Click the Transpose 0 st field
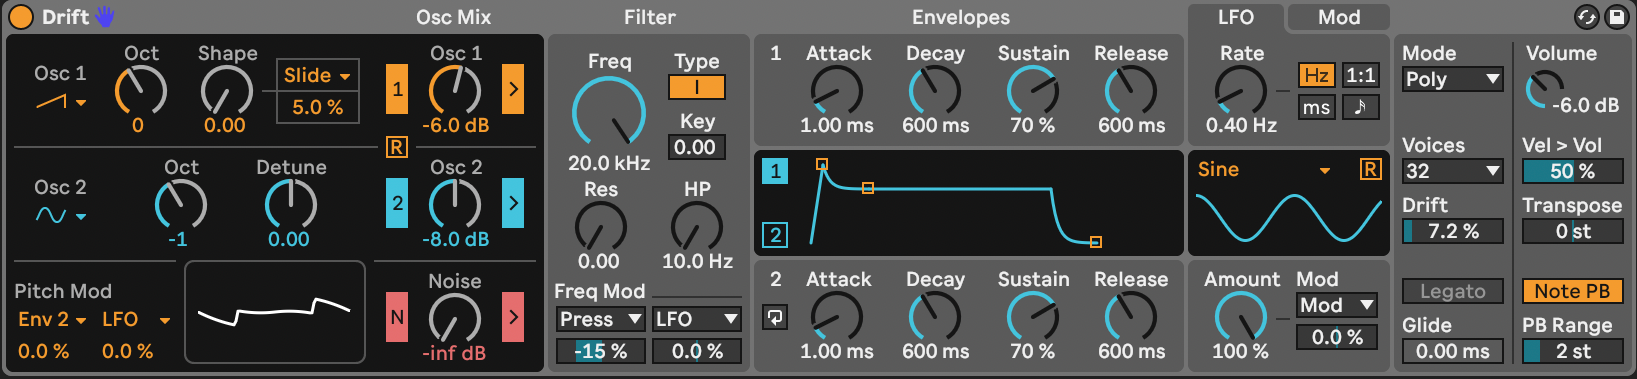The width and height of the screenshot is (1637, 379). tap(1572, 231)
